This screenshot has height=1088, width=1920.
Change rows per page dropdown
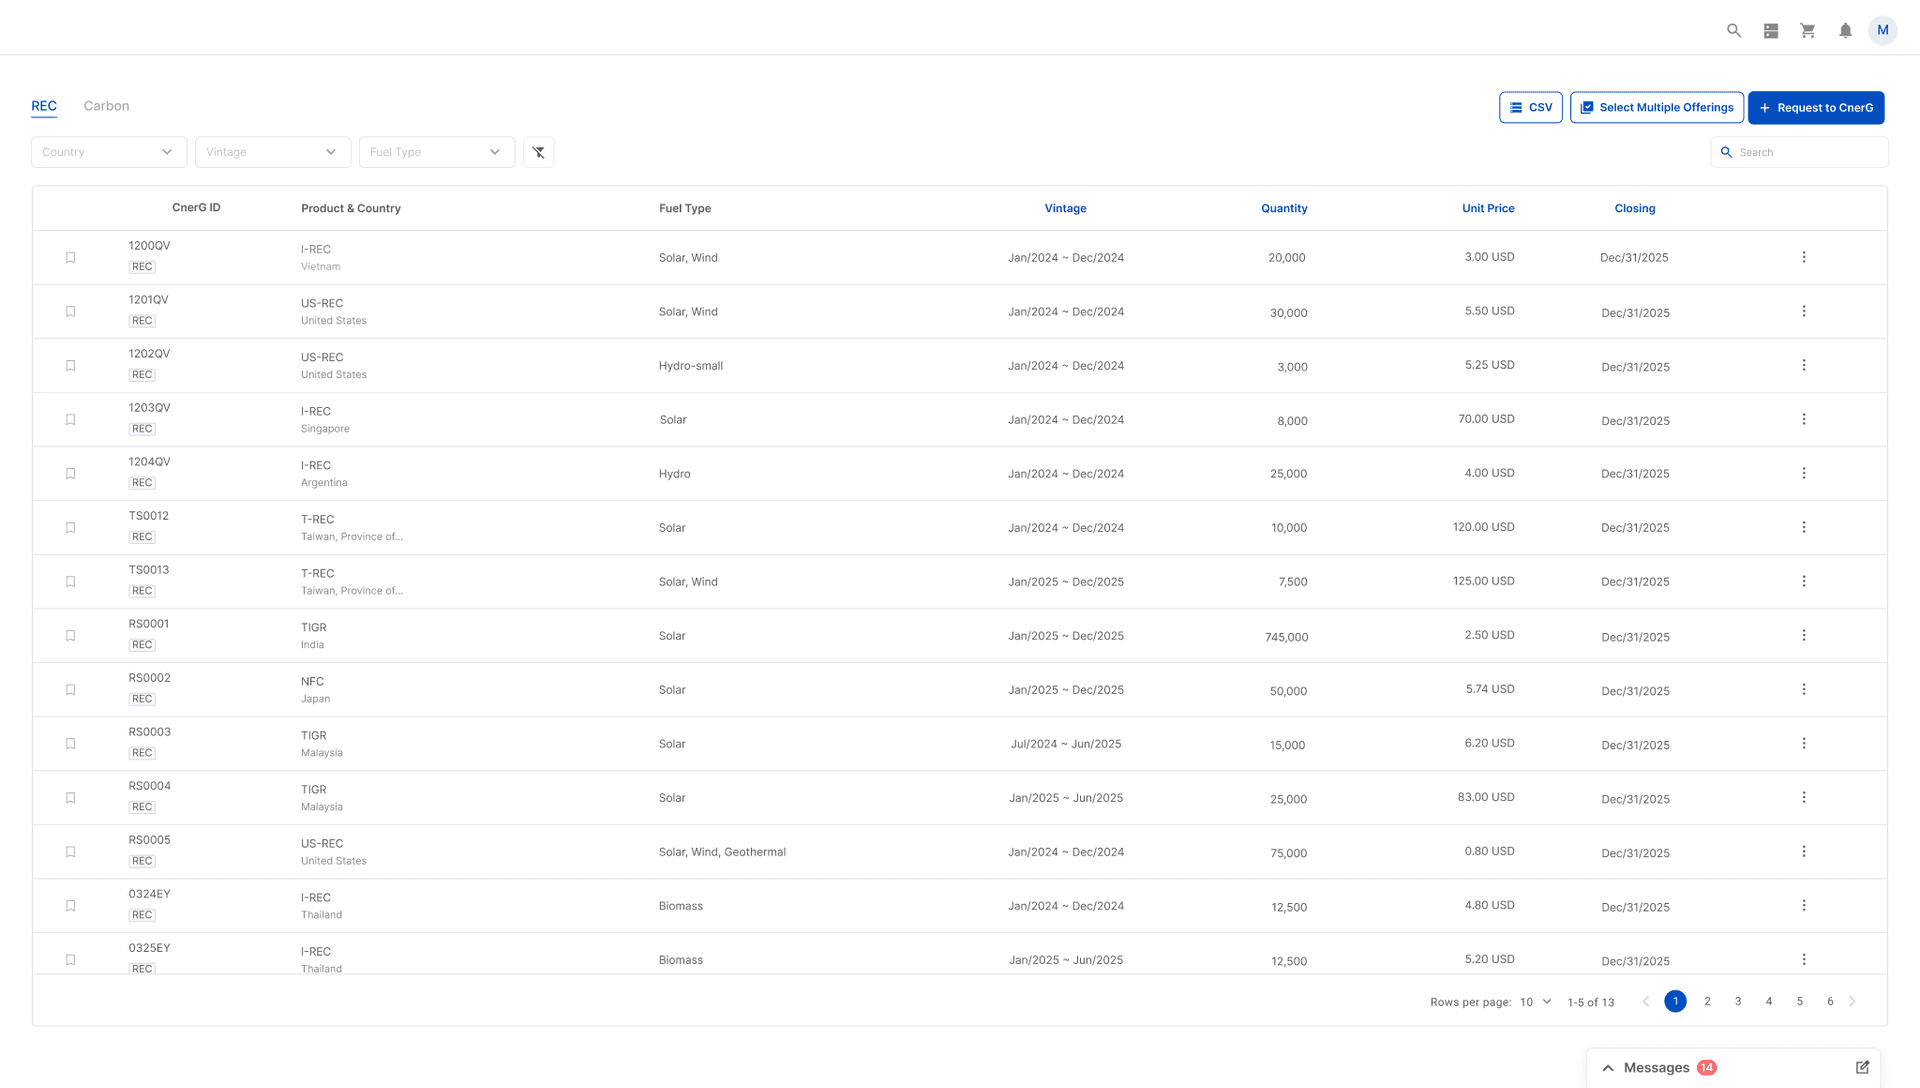click(1535, 1001)
